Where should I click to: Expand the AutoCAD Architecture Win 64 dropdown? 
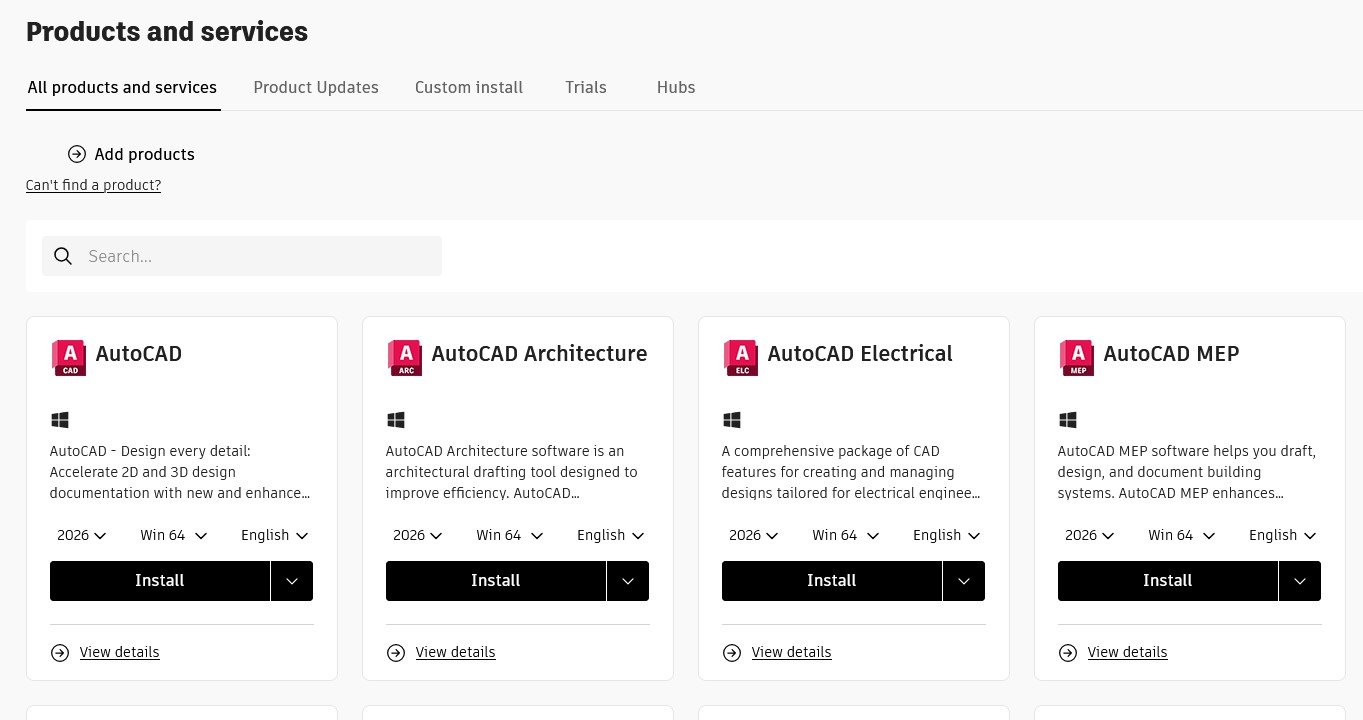[510, 536]
